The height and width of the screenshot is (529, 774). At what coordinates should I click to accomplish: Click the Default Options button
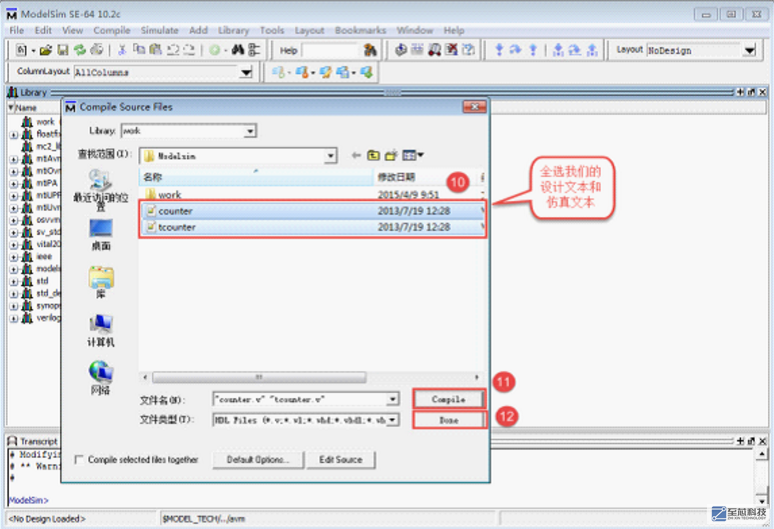pyautogui.click(x=258, y=460)
